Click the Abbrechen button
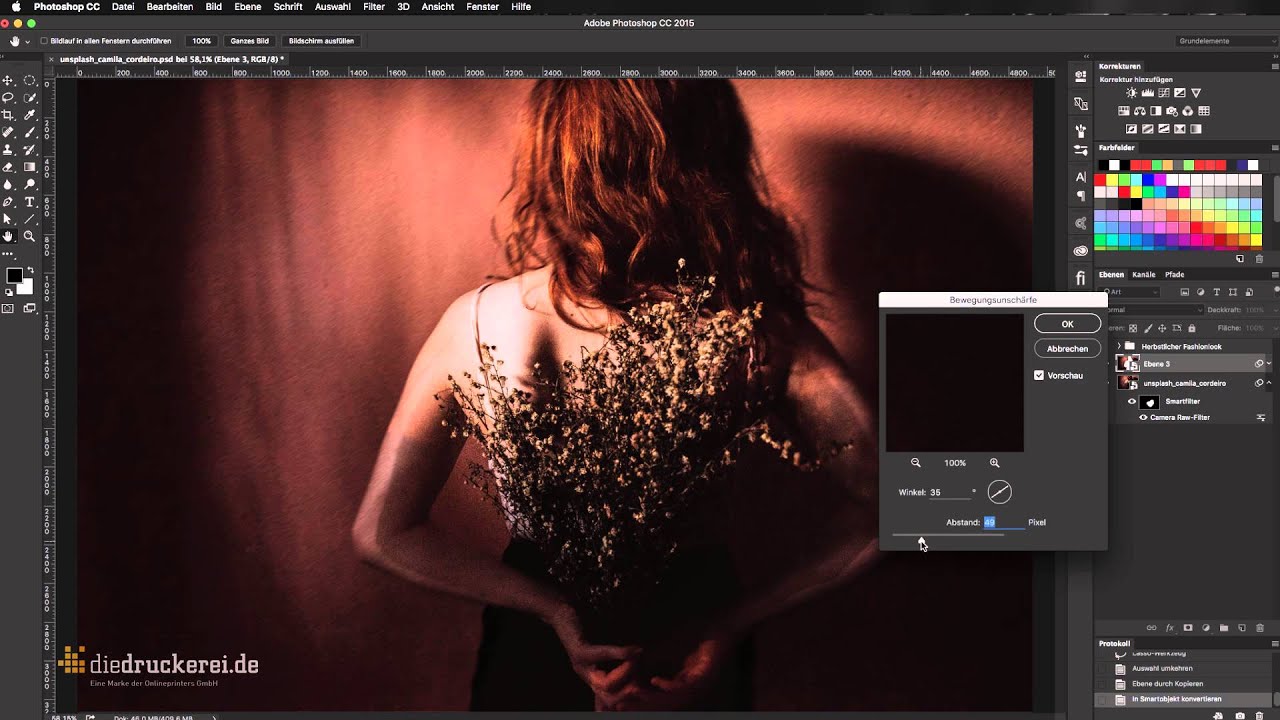Screen dimensions: 1280x720 click(1067, 348)
